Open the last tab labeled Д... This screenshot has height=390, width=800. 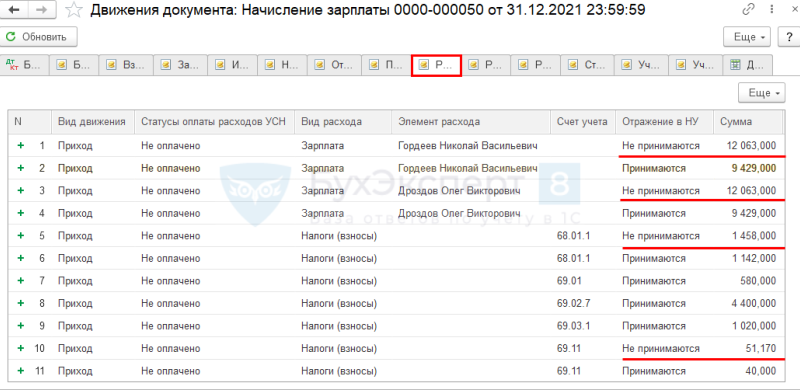click(748, 65)
